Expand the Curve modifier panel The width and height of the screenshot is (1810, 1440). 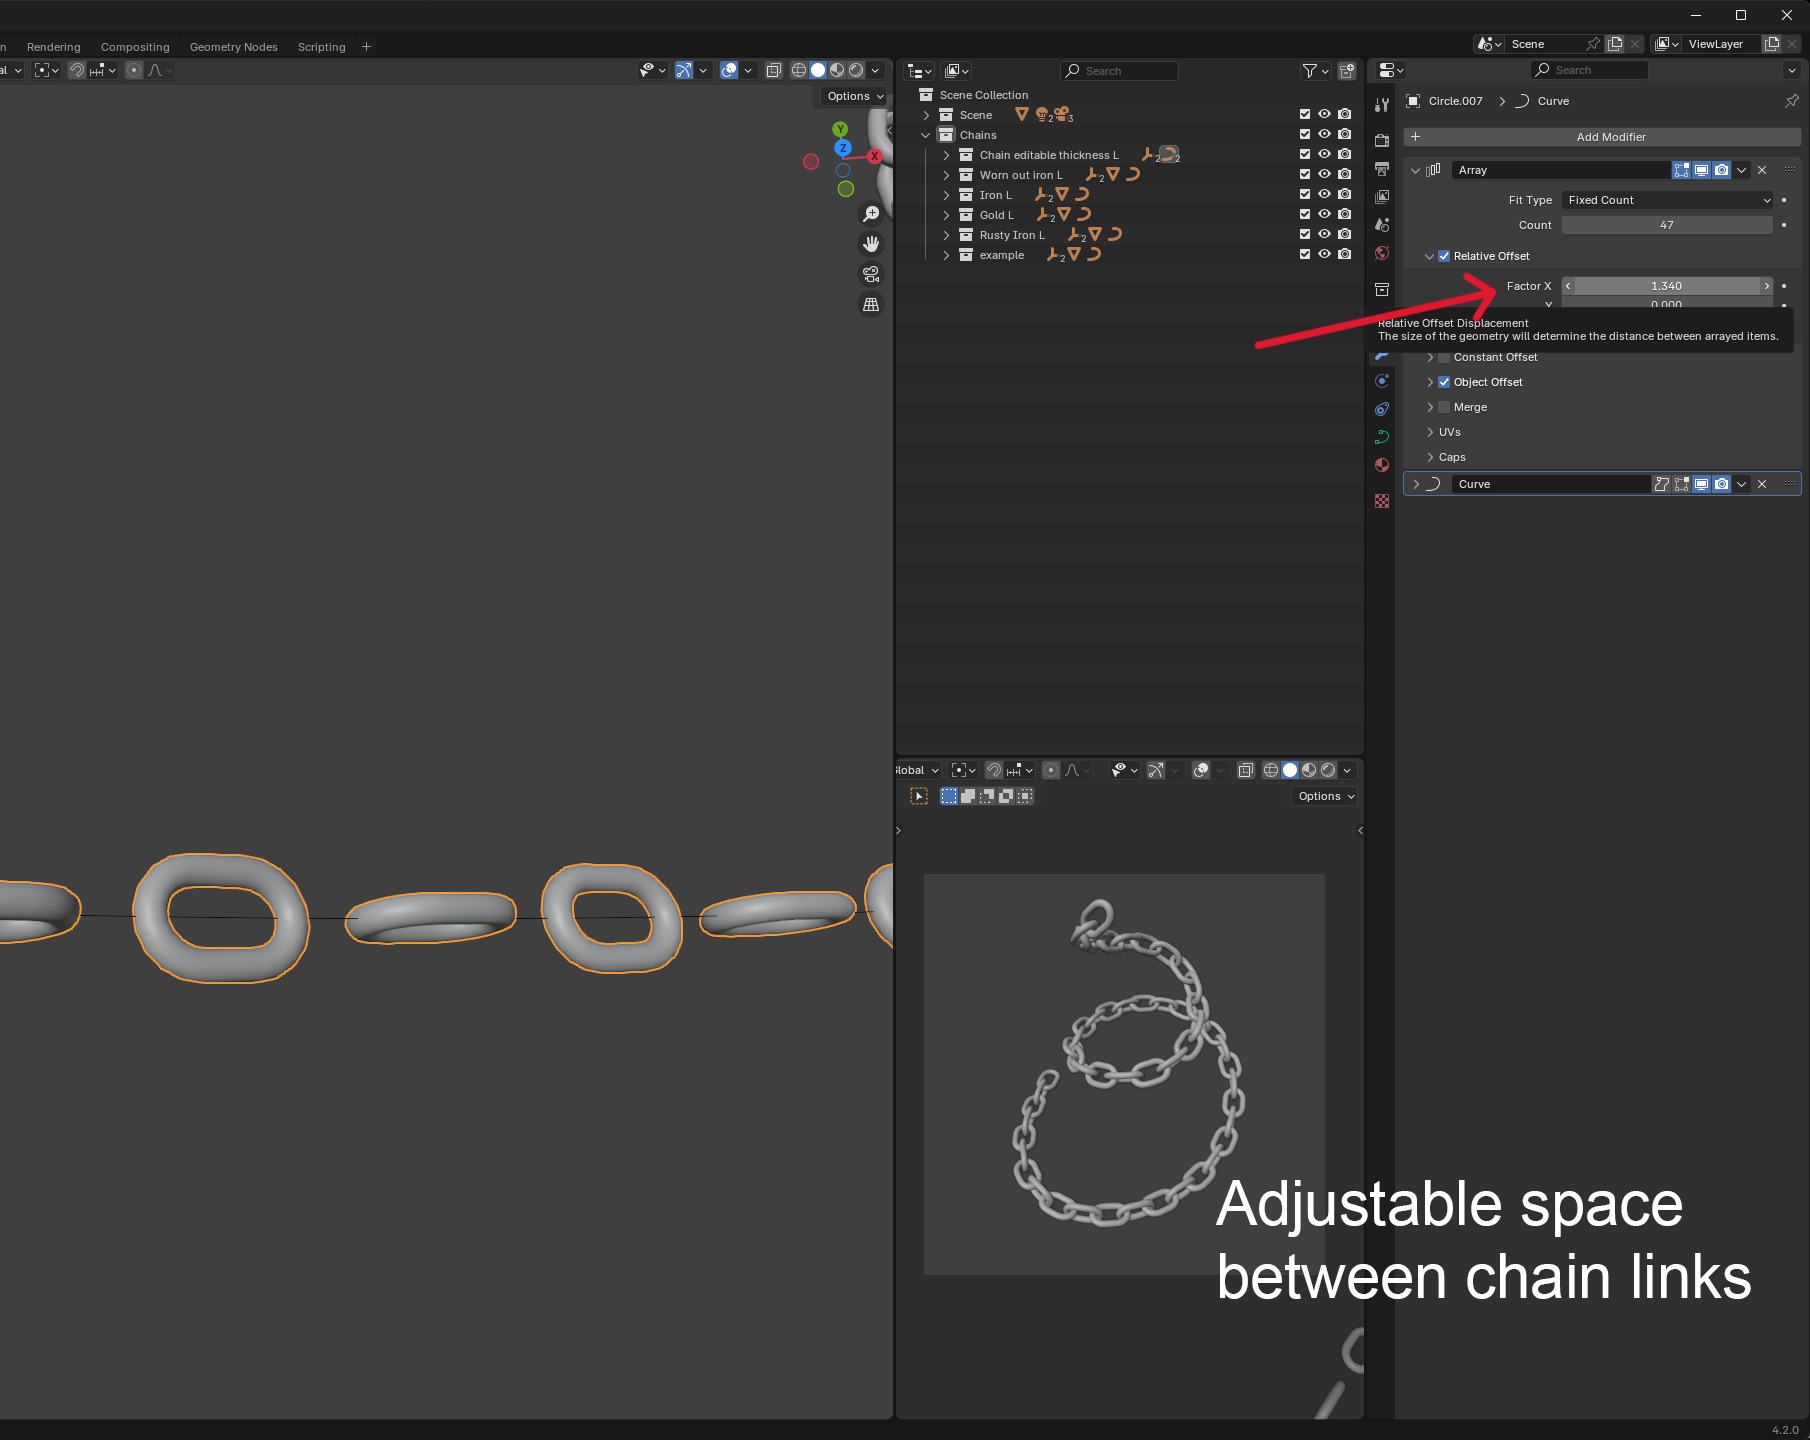point(1415,484)
